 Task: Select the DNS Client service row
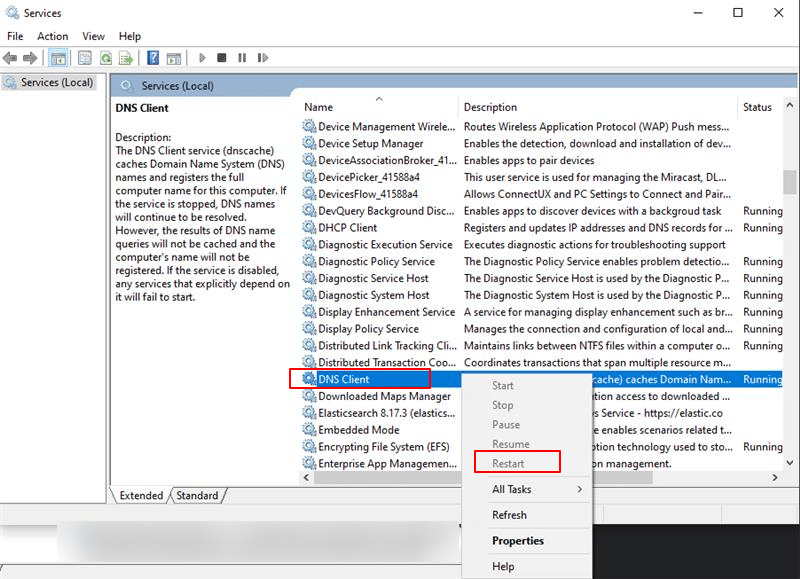[541, 379]
